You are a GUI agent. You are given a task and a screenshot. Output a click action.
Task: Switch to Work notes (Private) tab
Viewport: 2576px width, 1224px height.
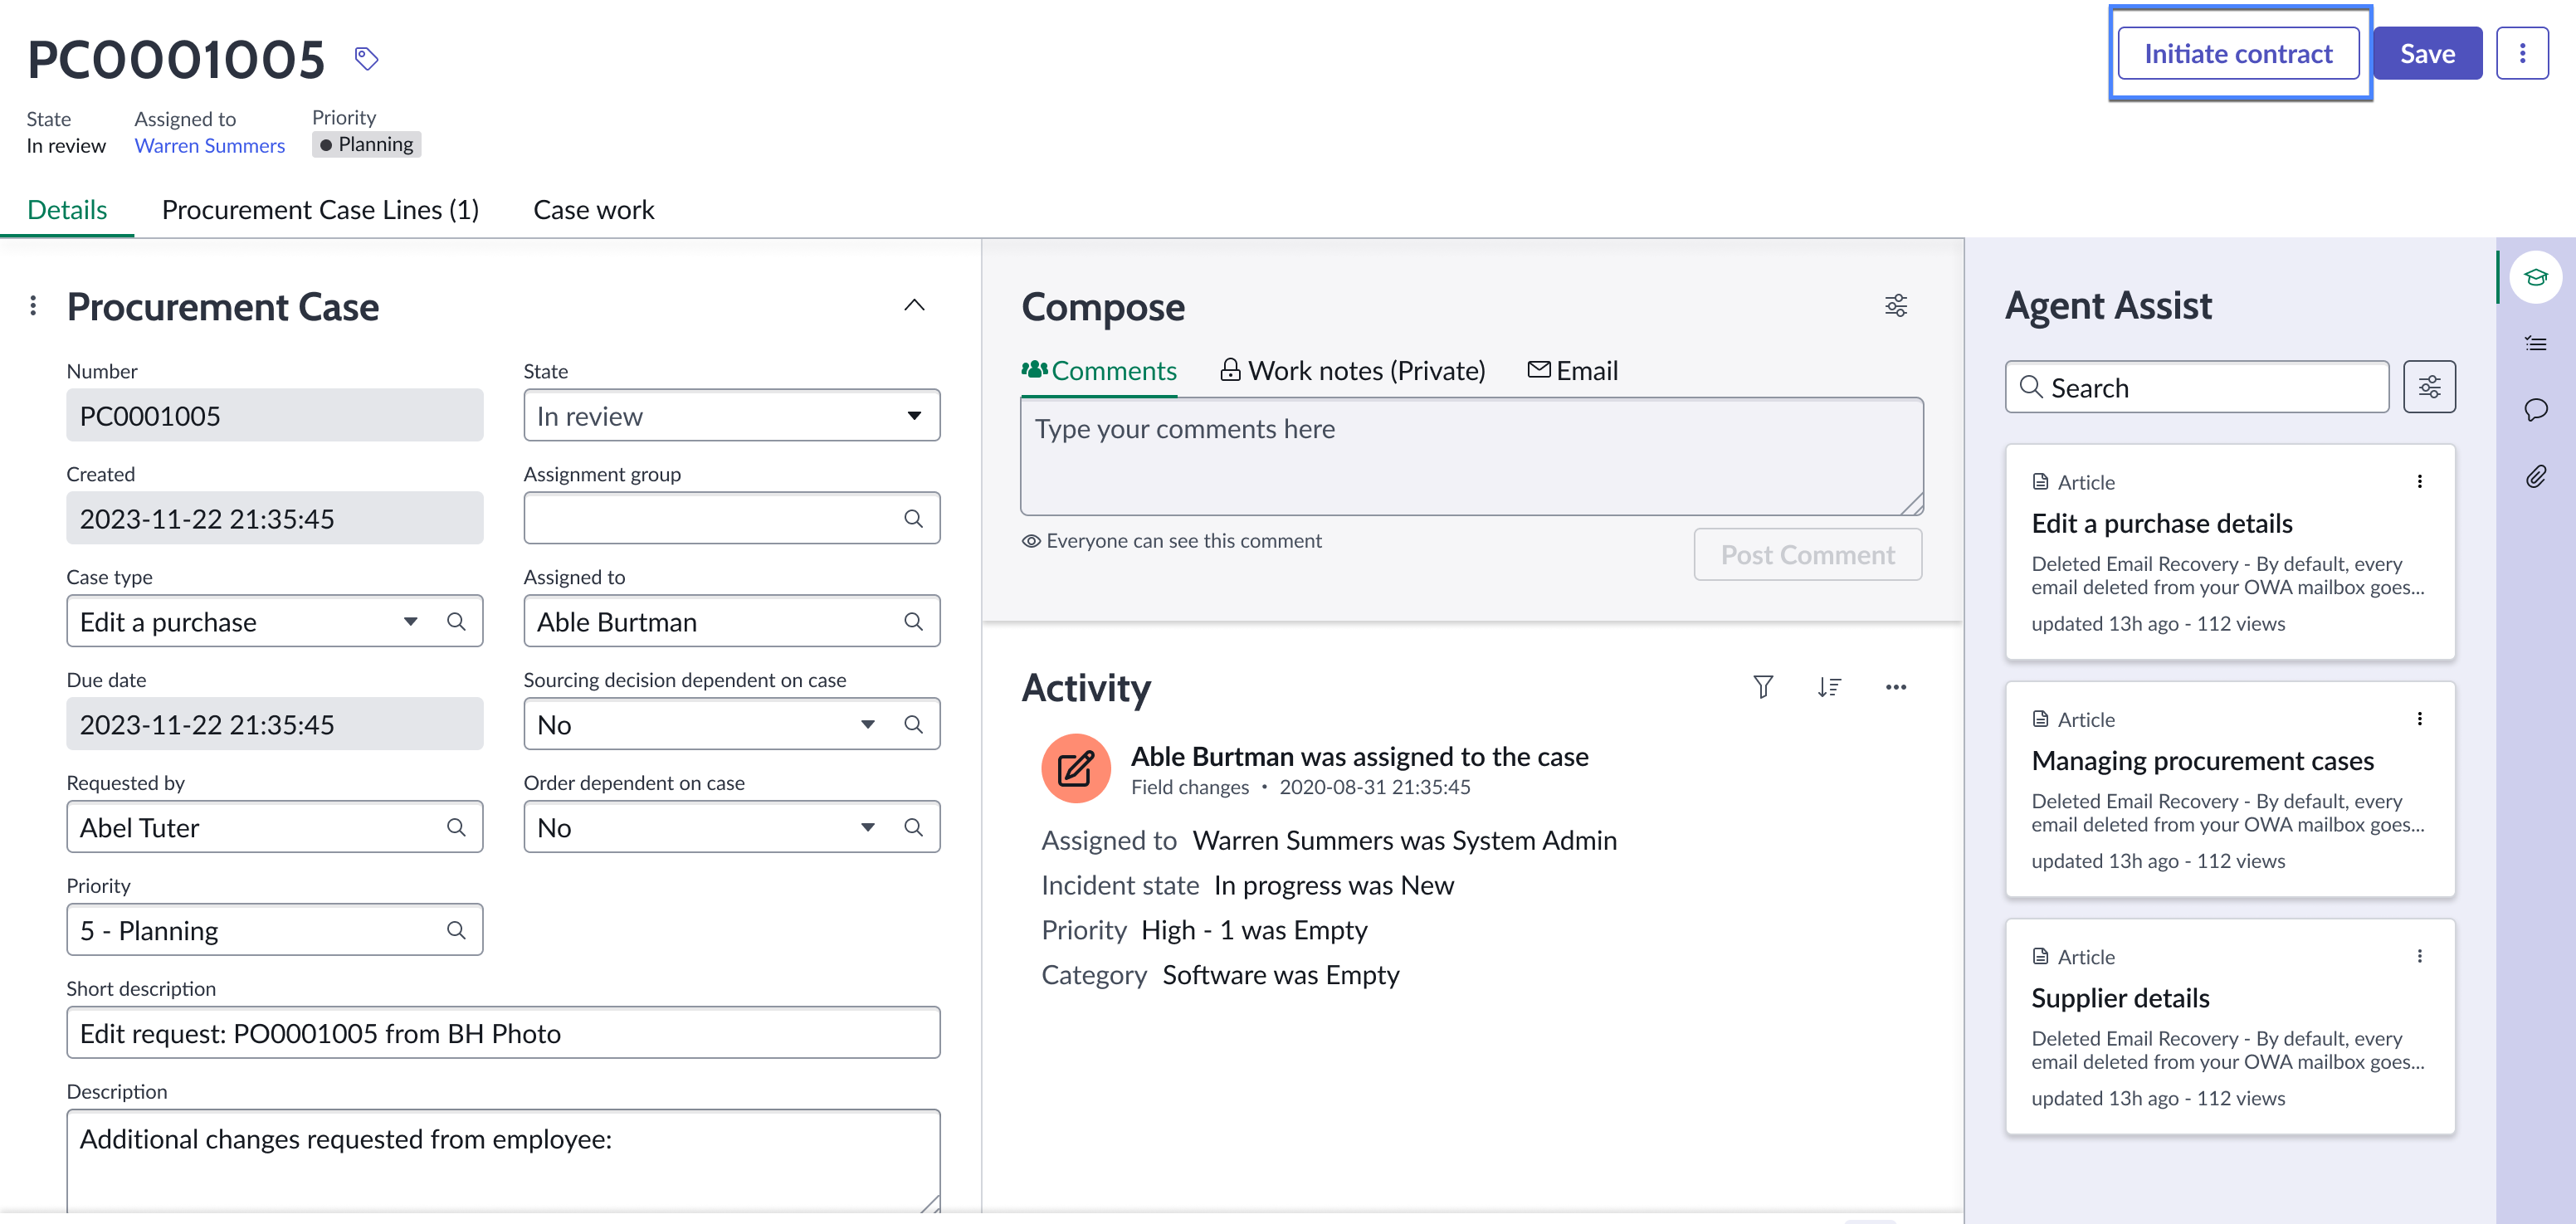click(x=1352, y=370)
